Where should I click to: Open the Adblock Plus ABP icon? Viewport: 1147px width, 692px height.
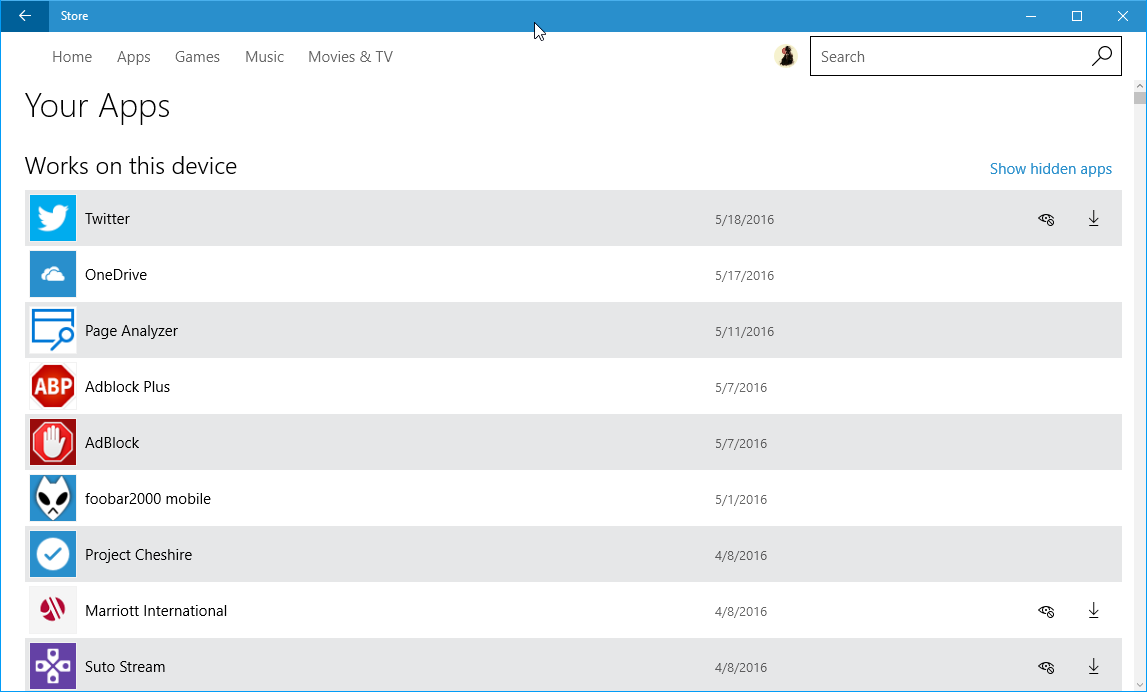coord(53,386)
